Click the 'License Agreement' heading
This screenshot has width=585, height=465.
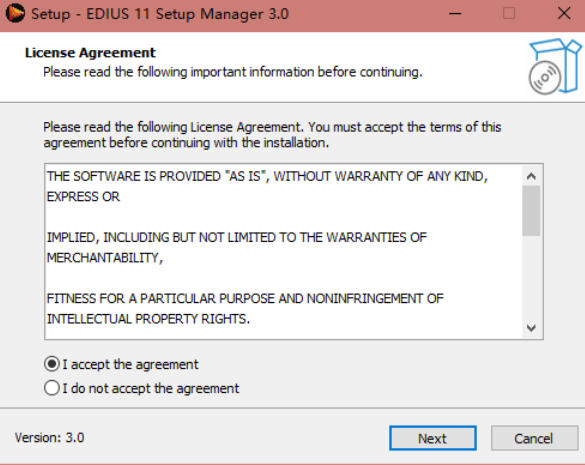[x=90, y=53]
